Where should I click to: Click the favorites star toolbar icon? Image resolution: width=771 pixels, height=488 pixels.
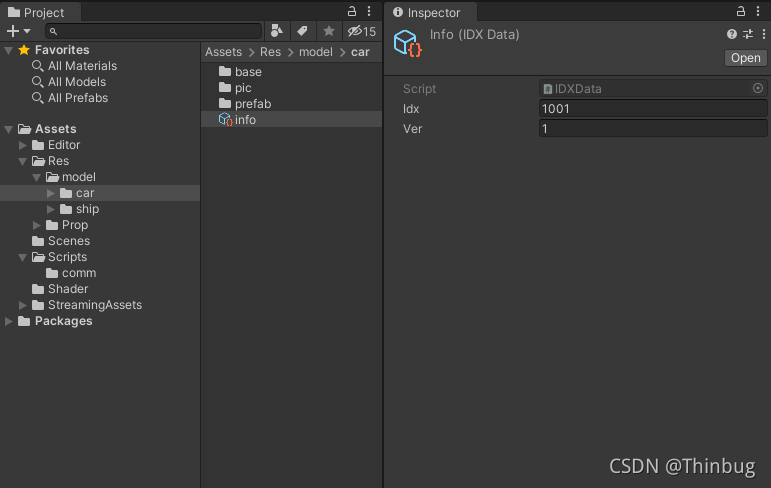328,31
